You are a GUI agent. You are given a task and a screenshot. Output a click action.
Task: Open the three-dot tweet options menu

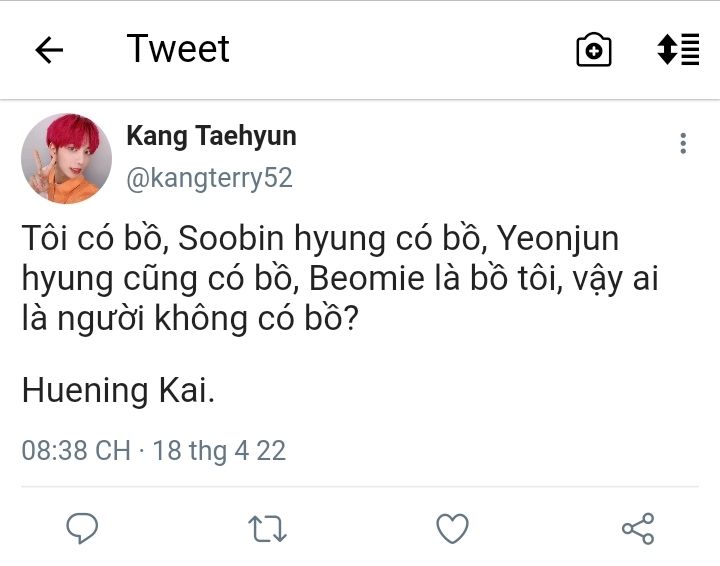pyautogui.click(x=683, y=144)
